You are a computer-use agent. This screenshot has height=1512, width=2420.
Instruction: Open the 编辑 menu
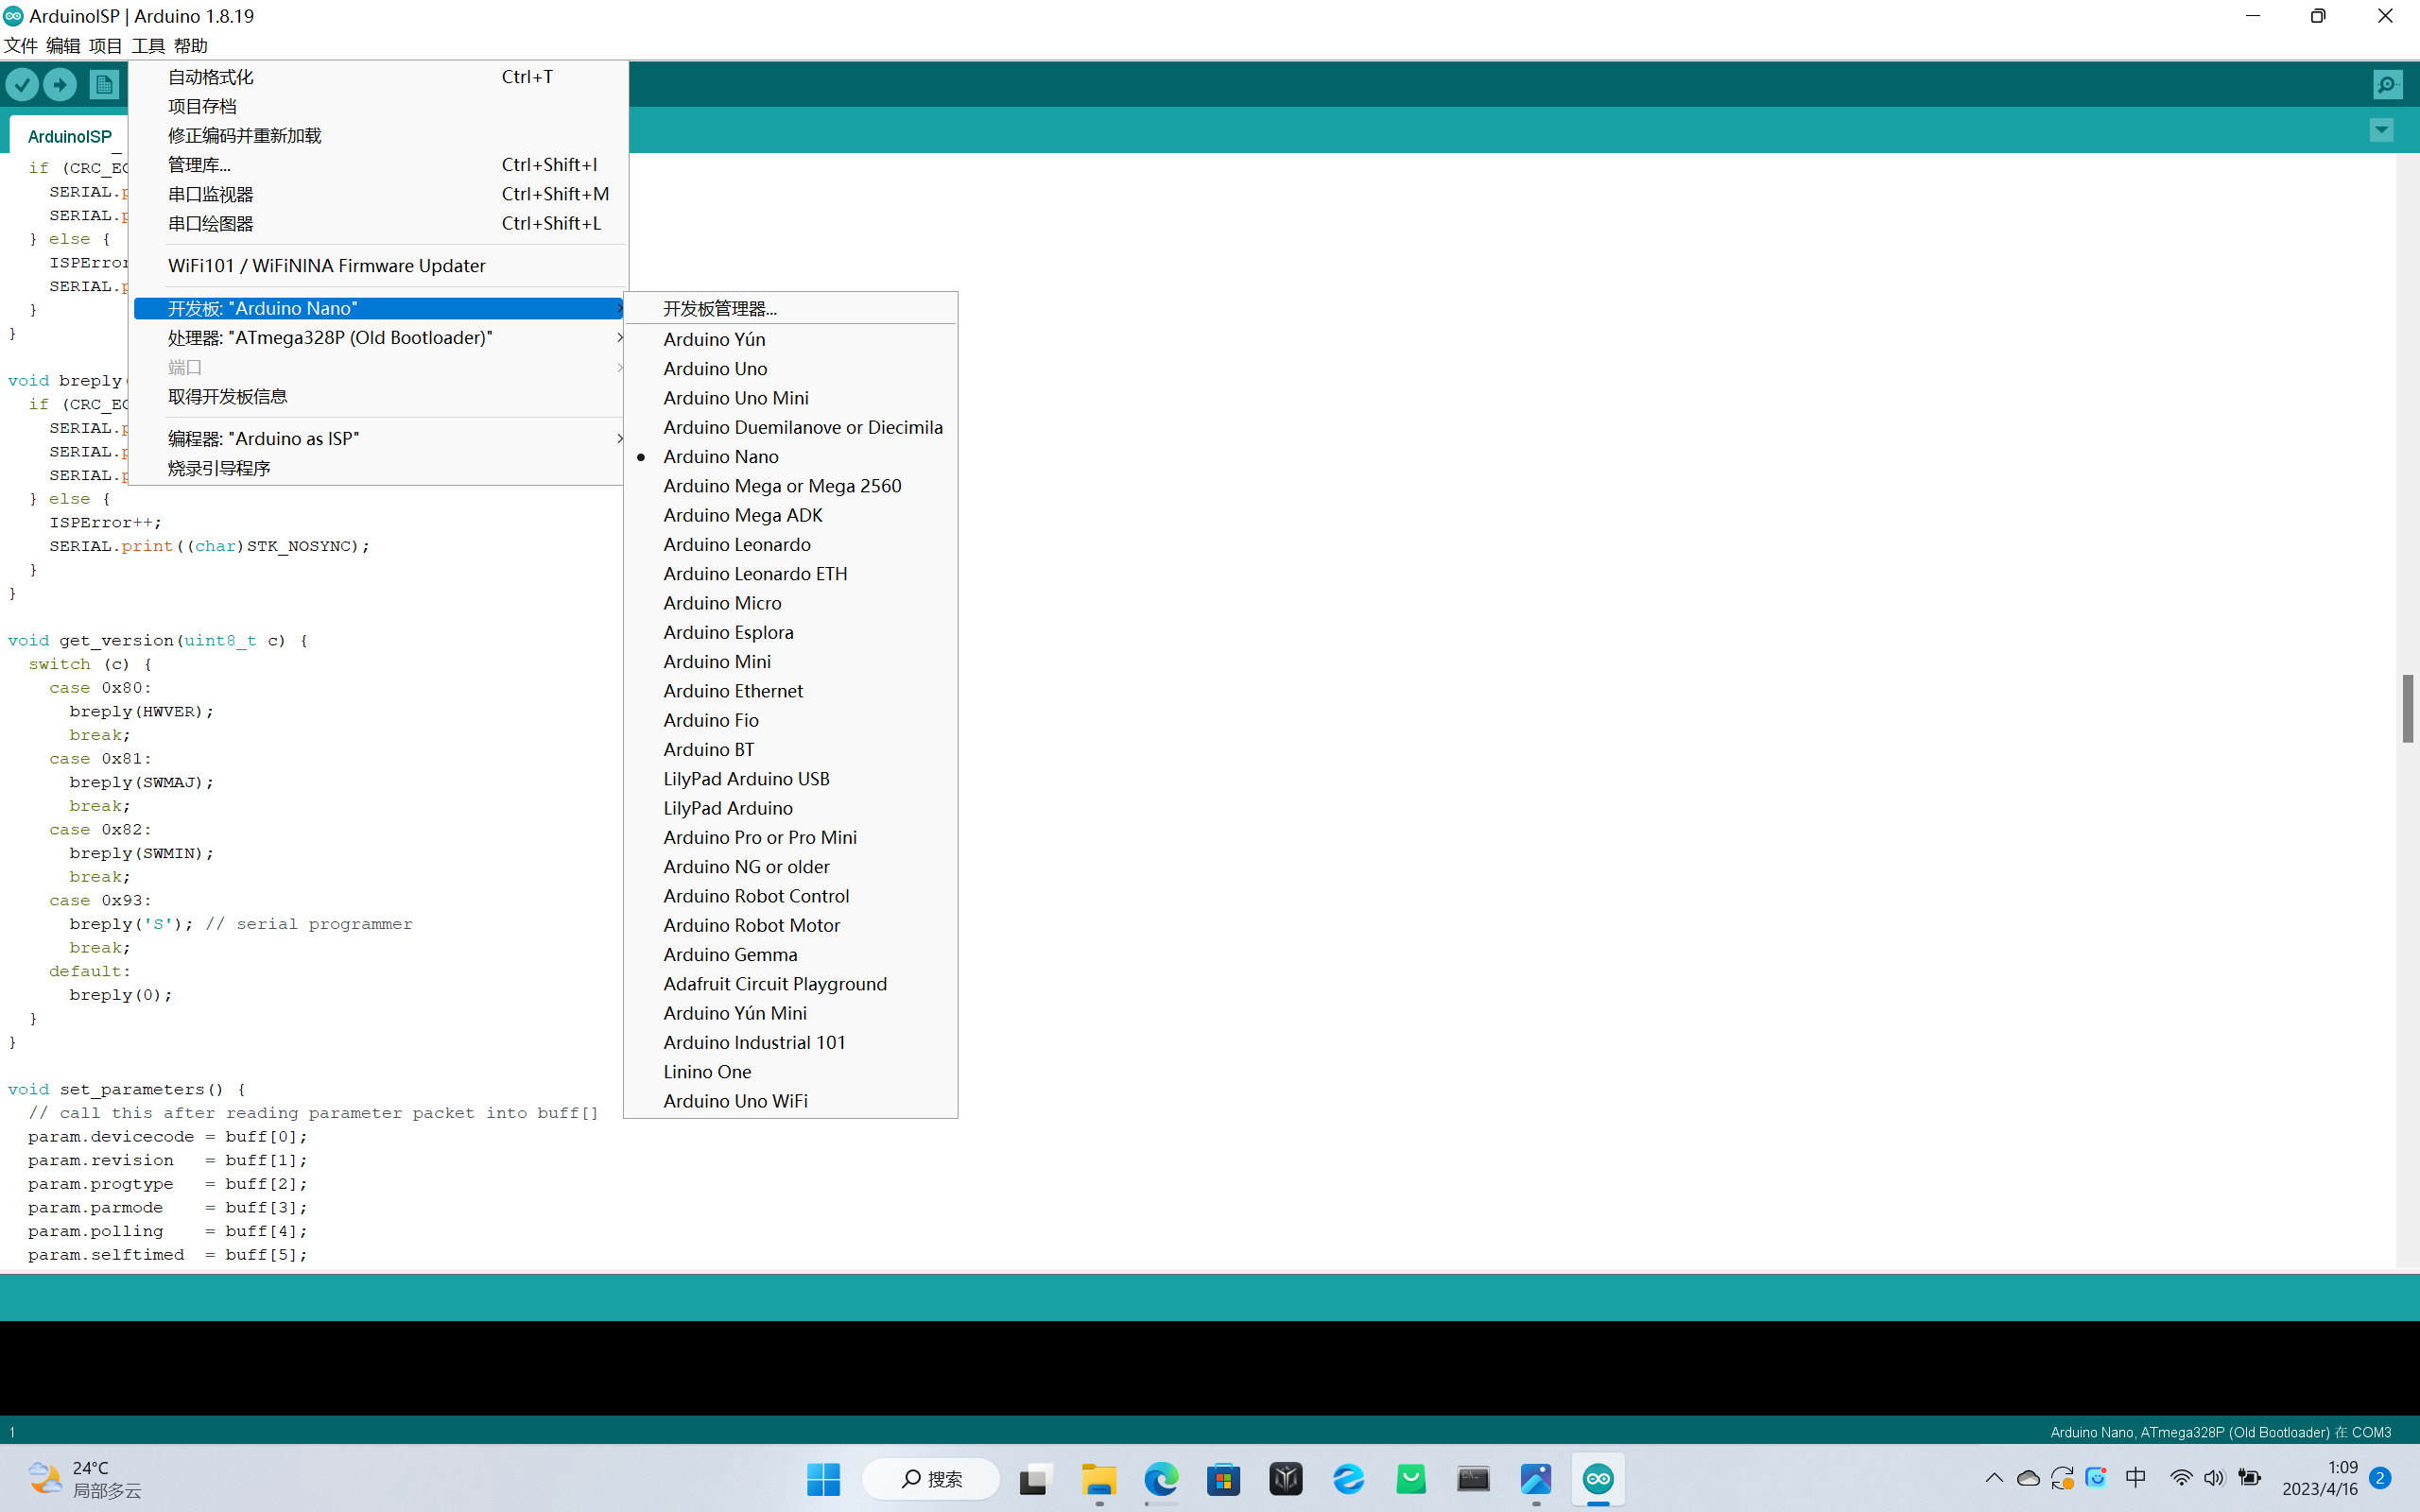[63, 45]
